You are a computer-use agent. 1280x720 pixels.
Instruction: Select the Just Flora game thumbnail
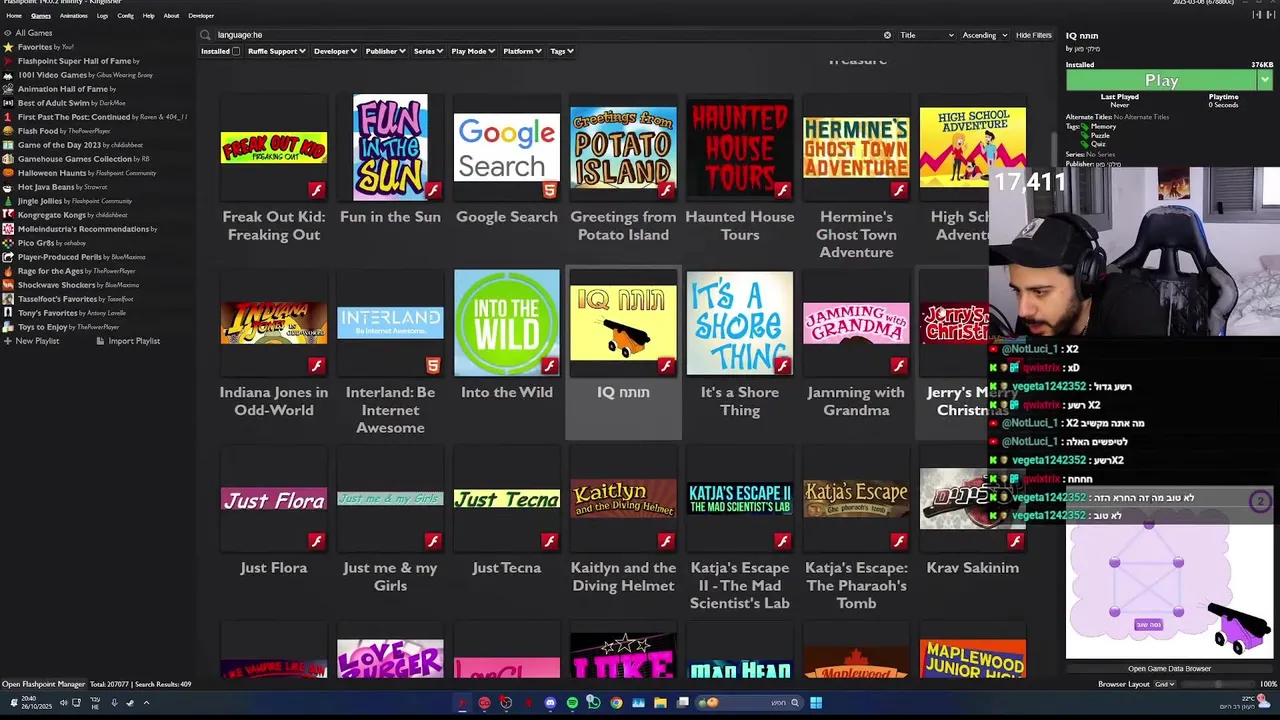click(273, 499)
